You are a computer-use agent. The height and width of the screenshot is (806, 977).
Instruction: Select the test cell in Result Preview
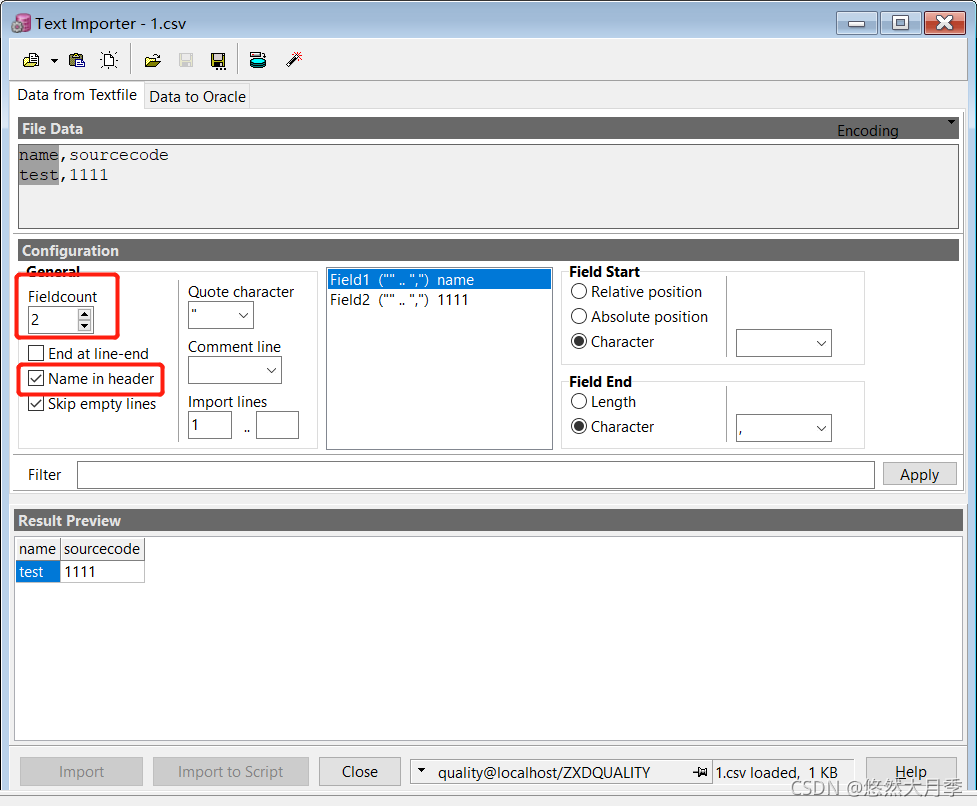(37, 572)
